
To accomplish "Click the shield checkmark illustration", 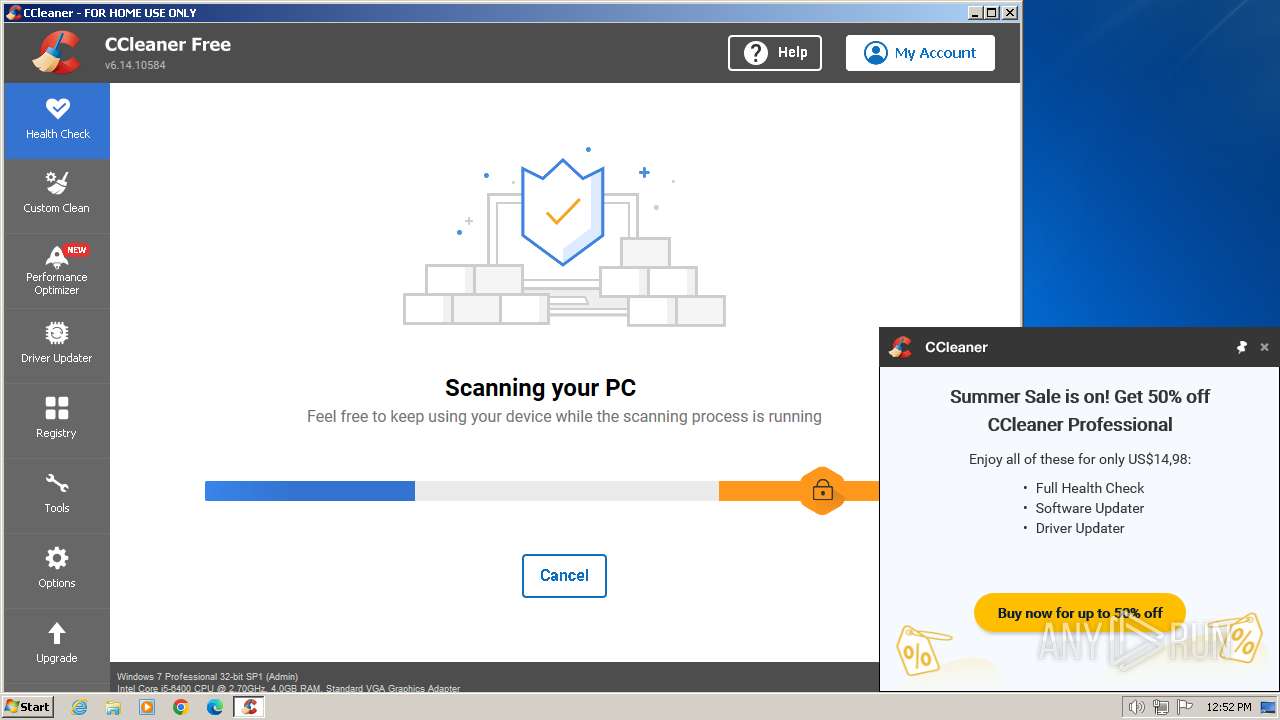I will pos(563,211).
